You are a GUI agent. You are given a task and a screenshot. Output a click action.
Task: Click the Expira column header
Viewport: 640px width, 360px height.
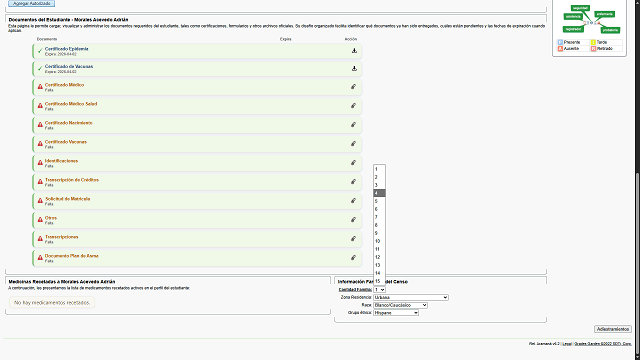pos(285,39)
